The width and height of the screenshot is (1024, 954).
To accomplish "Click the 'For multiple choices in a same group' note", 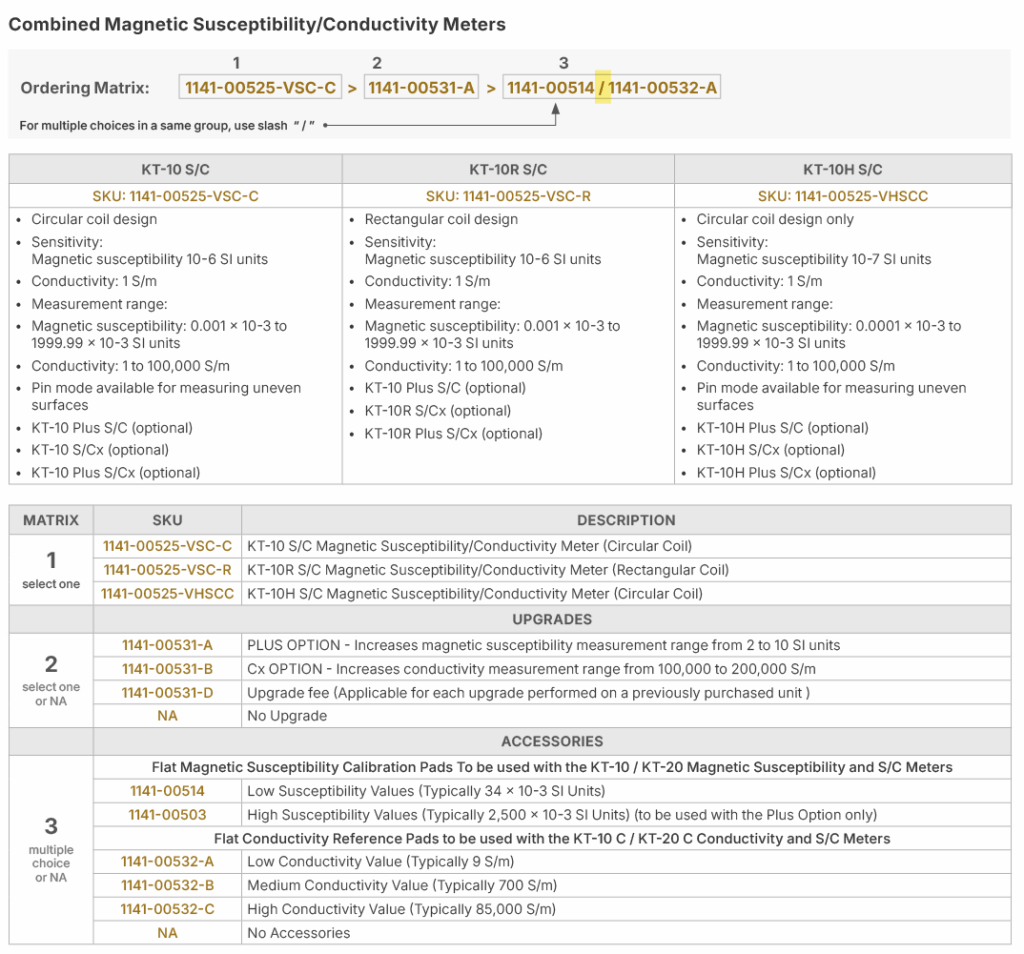I will pos(167,125).
